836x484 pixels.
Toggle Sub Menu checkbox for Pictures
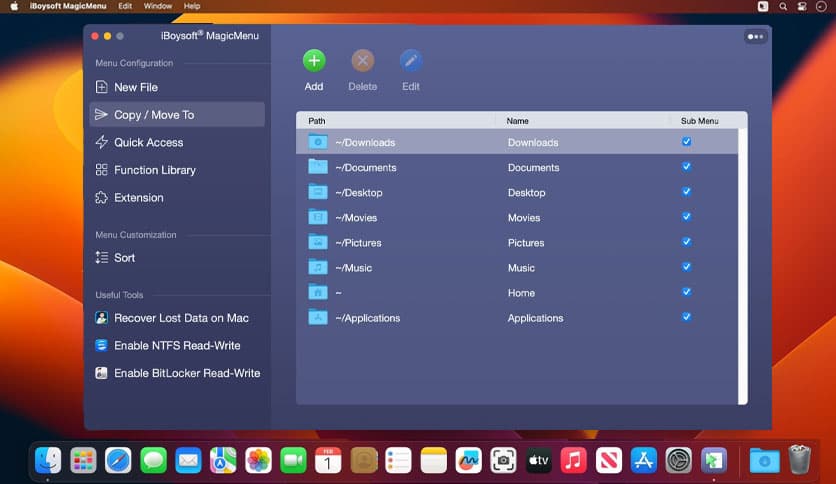click(686, 242)
